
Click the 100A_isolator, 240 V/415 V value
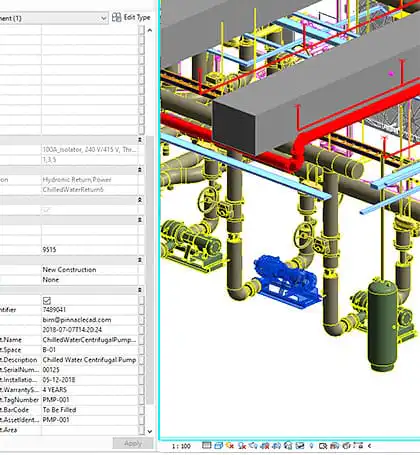coord(89,150)
